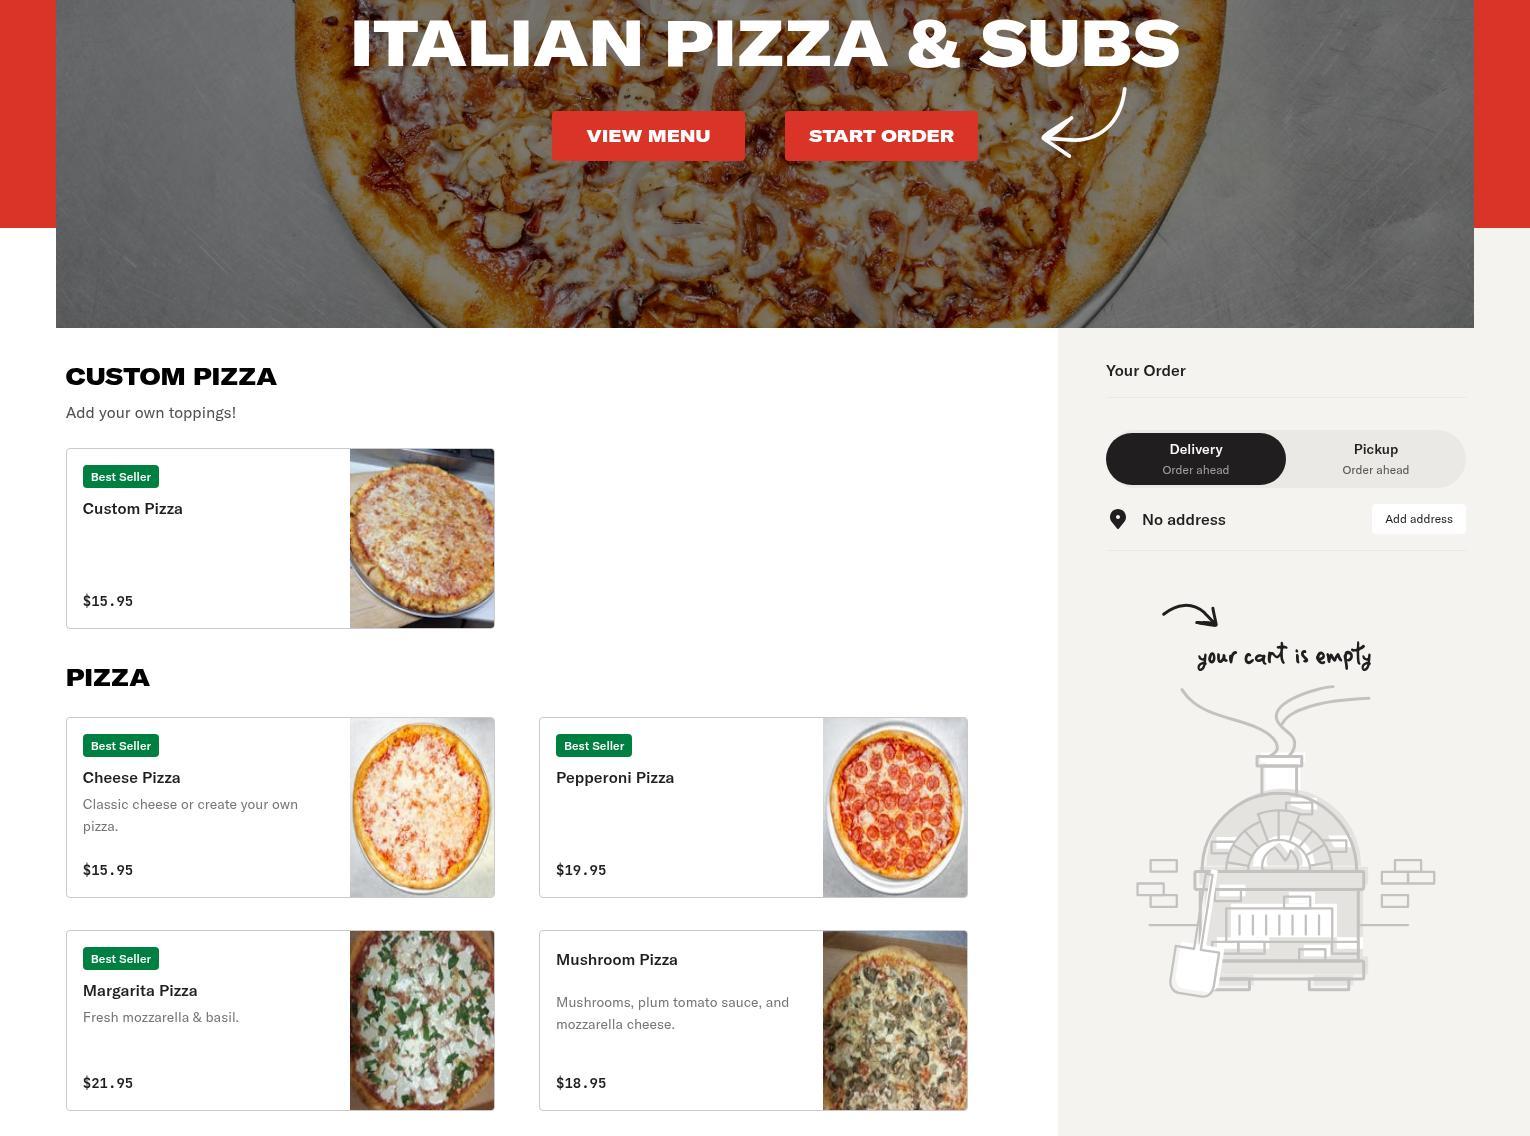This screenshot has height=1136, width=1530.
Task: Click the Best Seller badge on Cheese Pizza
Action: tap(121, 746)
